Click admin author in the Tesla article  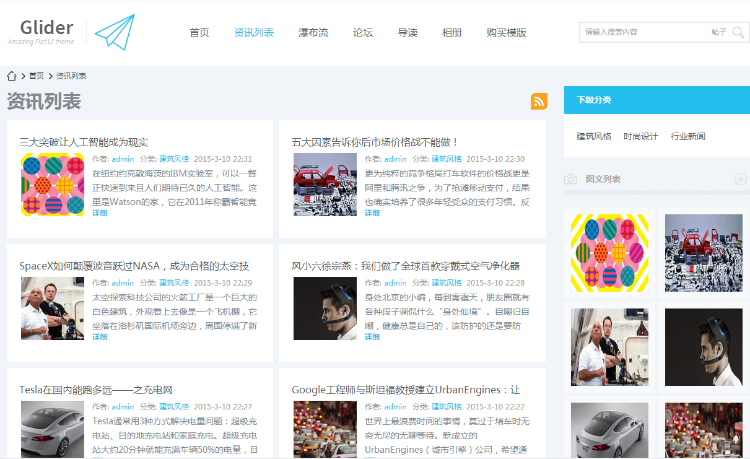[x=122, y=406]
